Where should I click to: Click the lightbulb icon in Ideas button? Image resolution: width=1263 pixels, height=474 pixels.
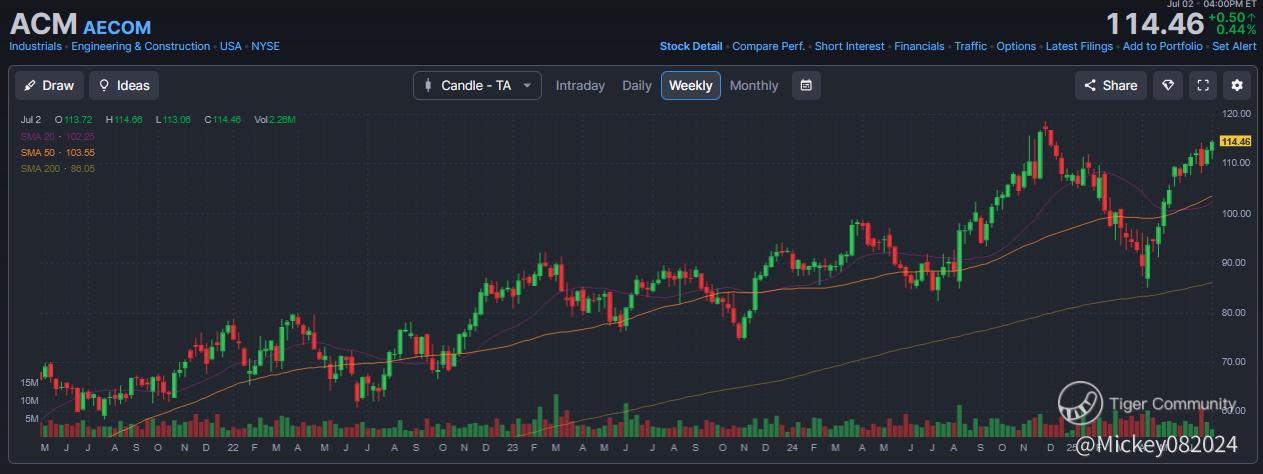click(103, 86)
